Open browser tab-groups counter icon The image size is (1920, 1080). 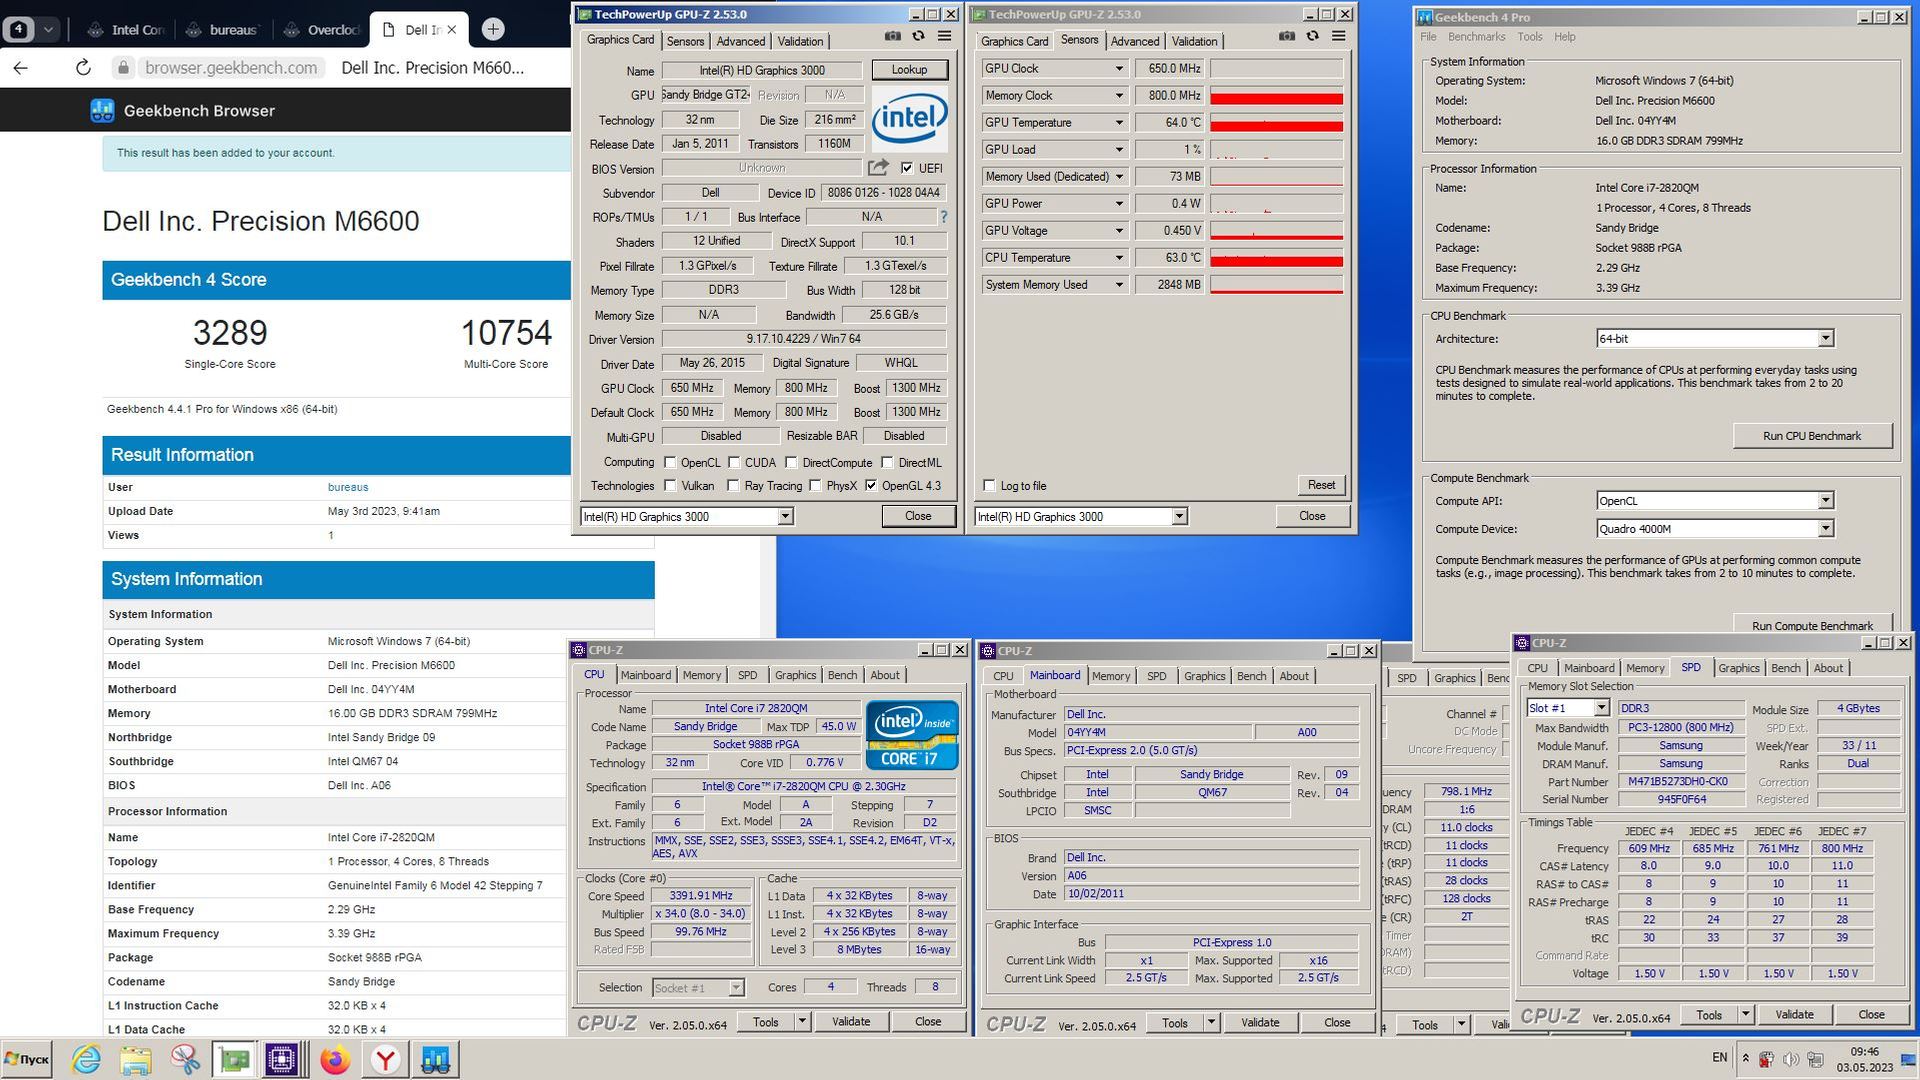pyautogui.click(x=18, y=29)
